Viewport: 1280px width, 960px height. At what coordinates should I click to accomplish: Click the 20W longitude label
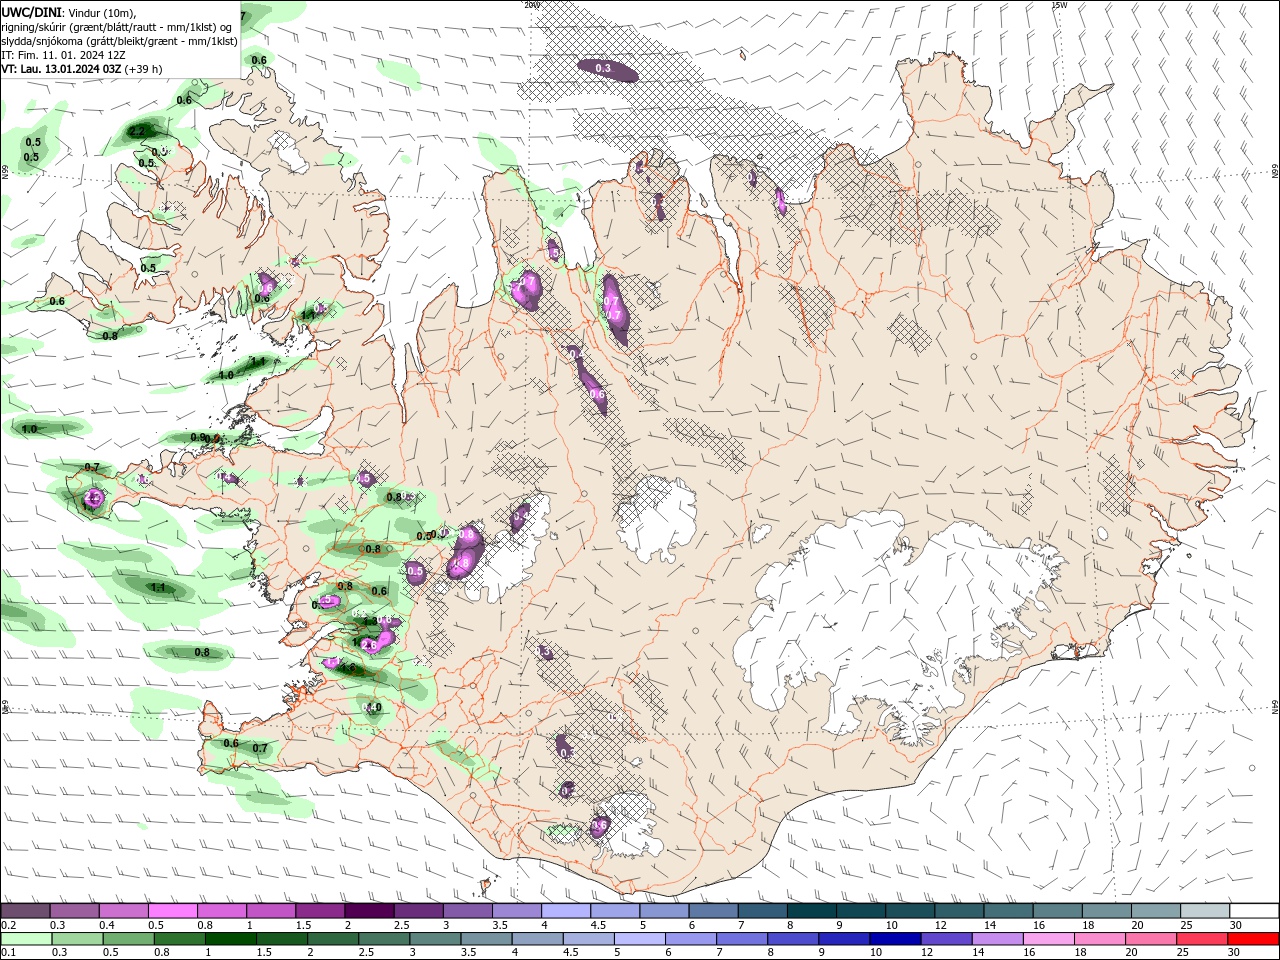point(532,5)
